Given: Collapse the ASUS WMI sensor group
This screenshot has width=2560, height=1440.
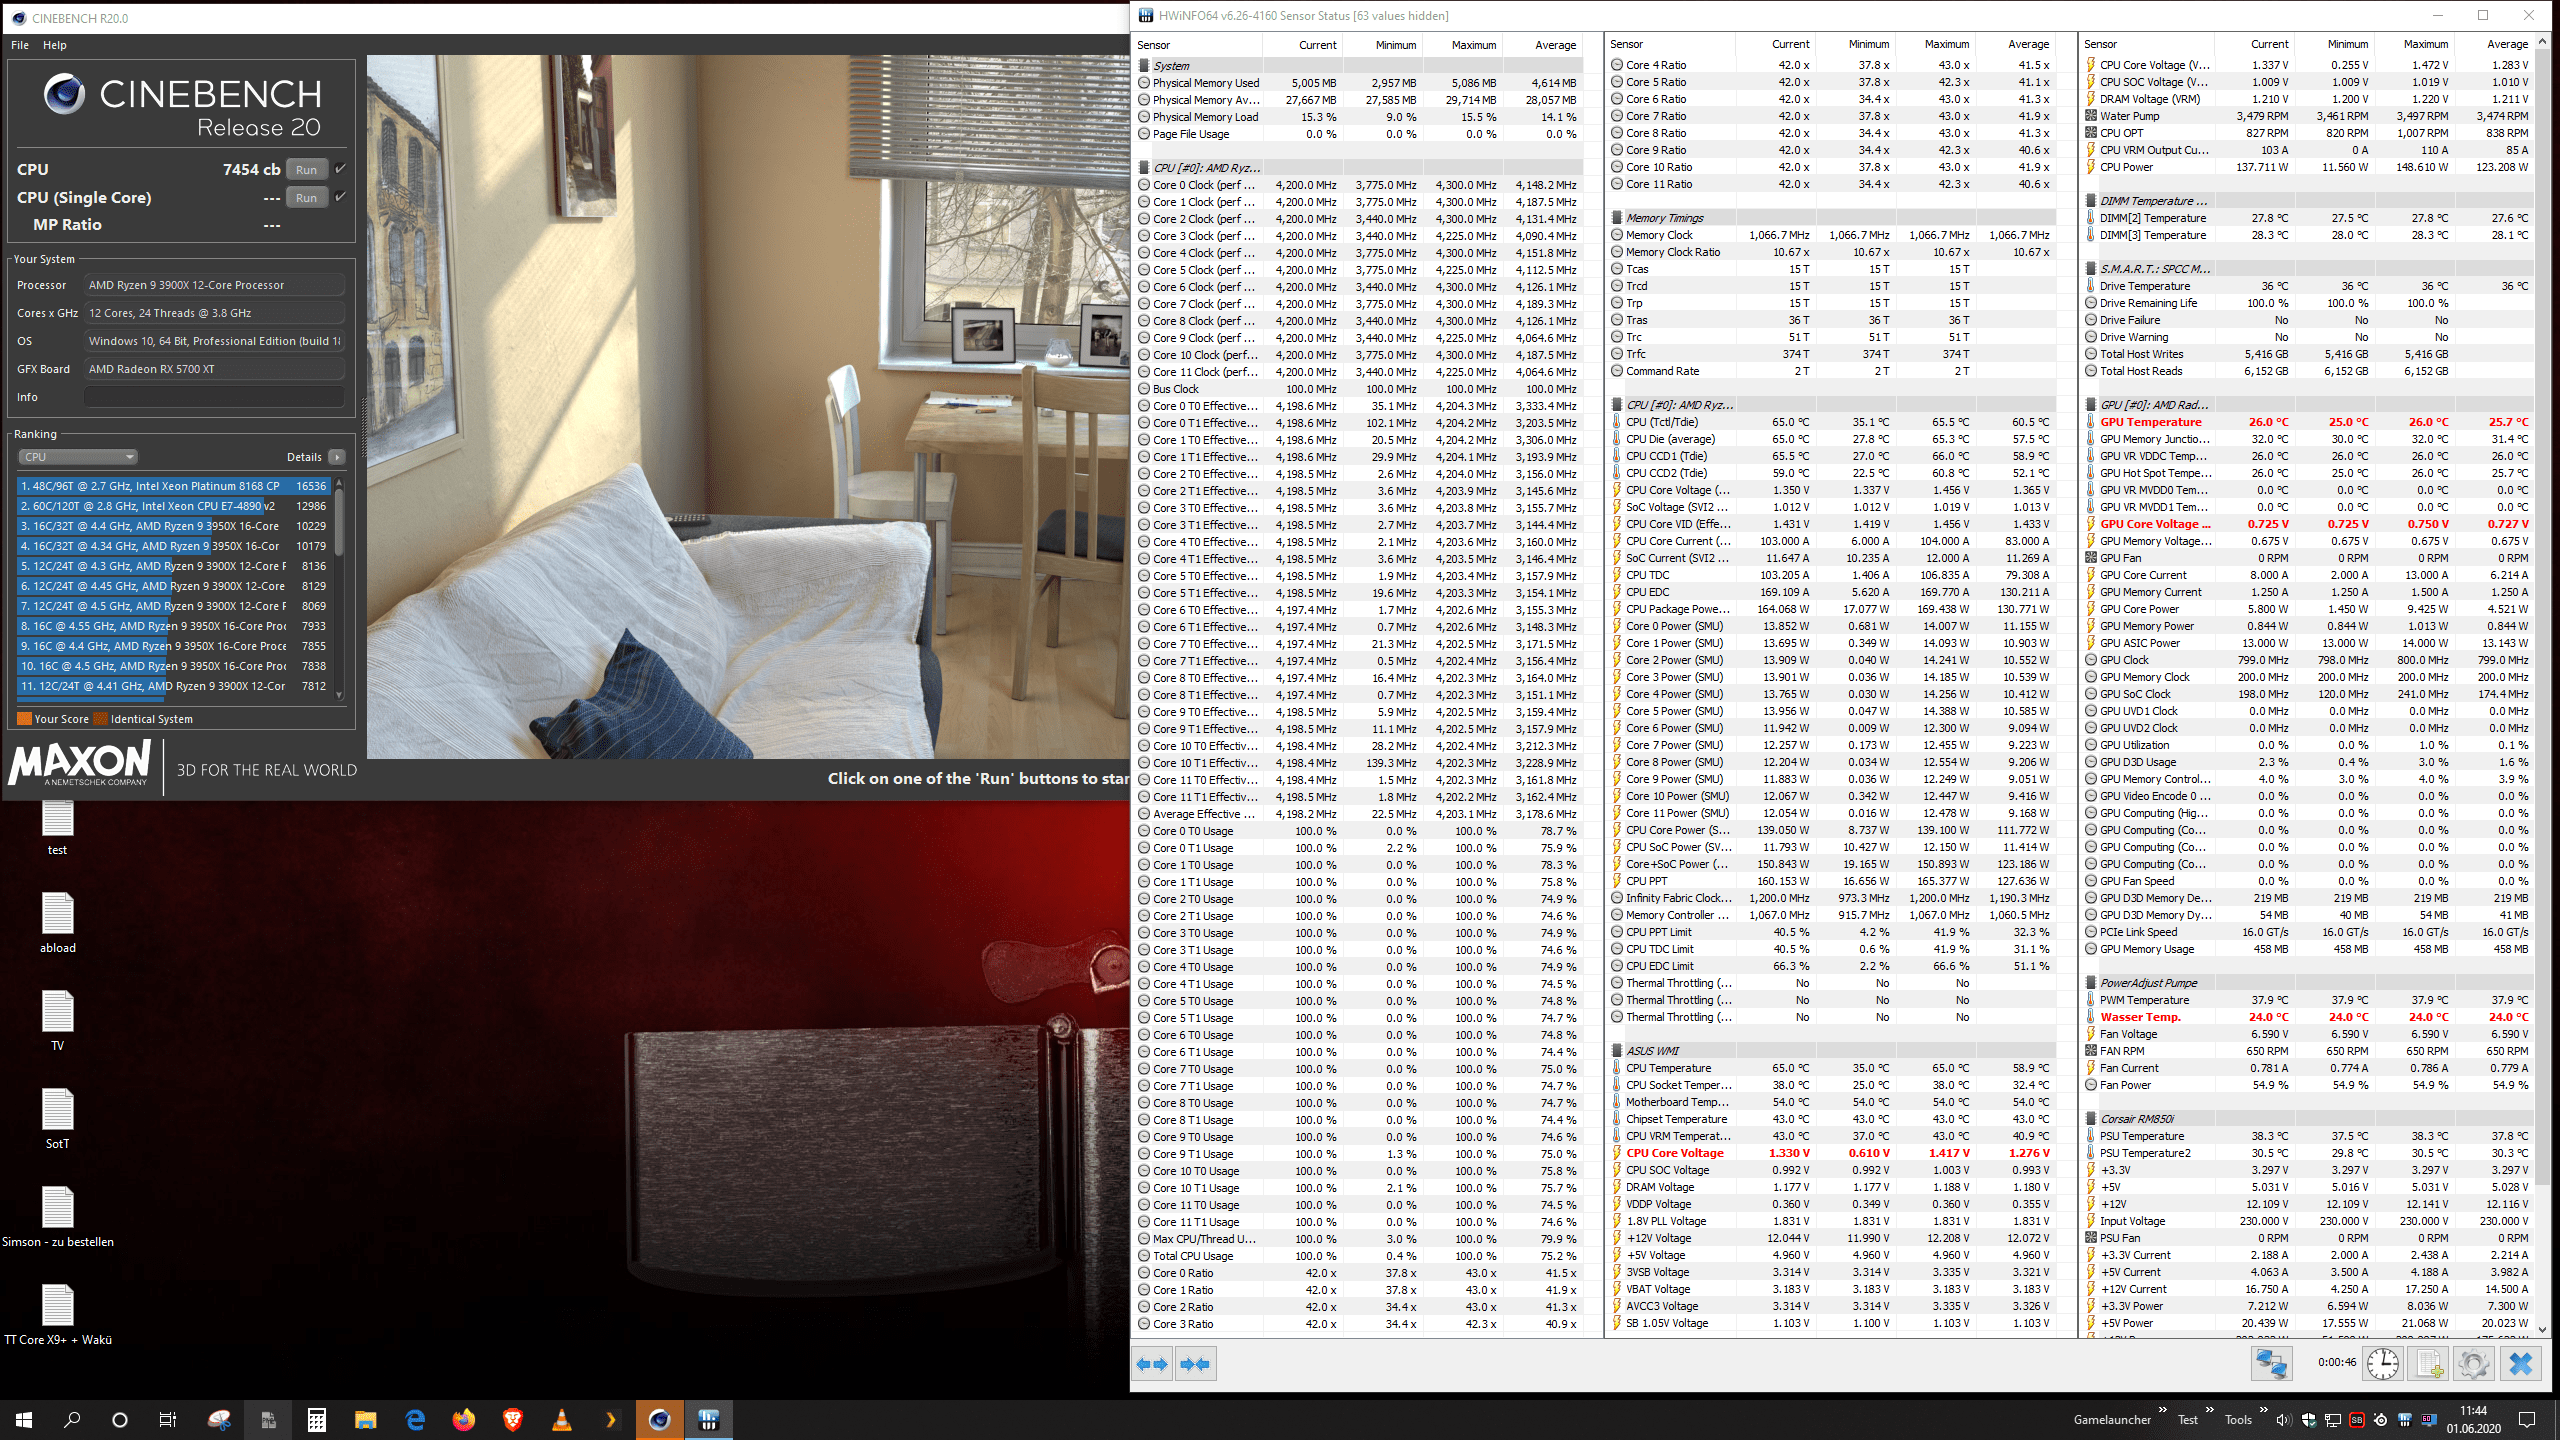Looking at the screenshot, I should (1832, 1051).
